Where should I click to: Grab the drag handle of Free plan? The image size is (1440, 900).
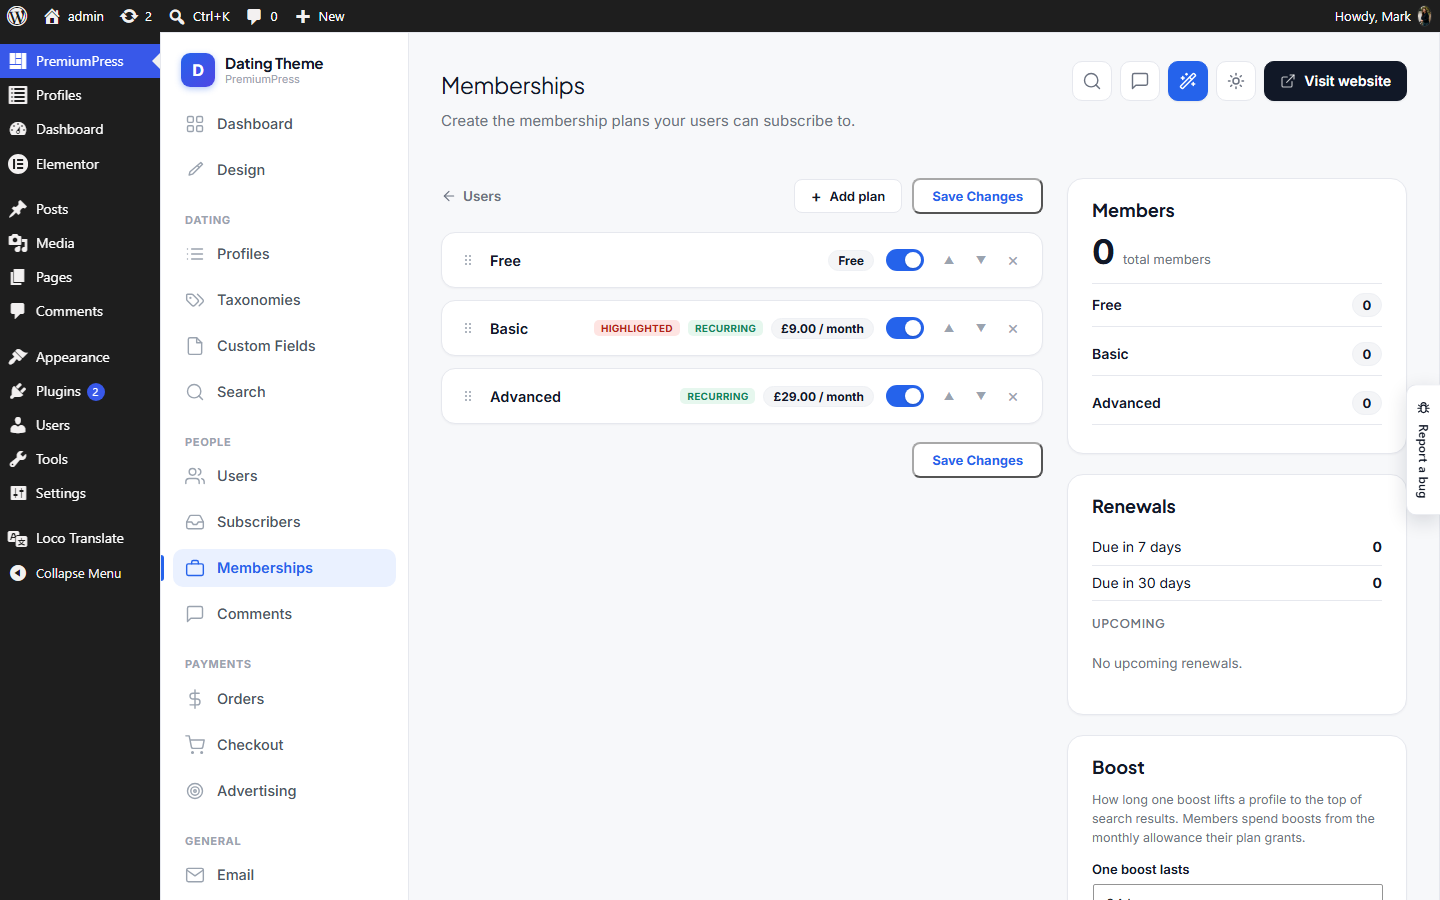pos(468,260)
